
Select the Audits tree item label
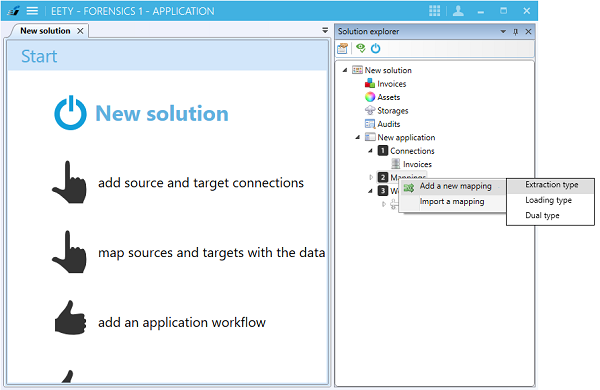[389, 124]
